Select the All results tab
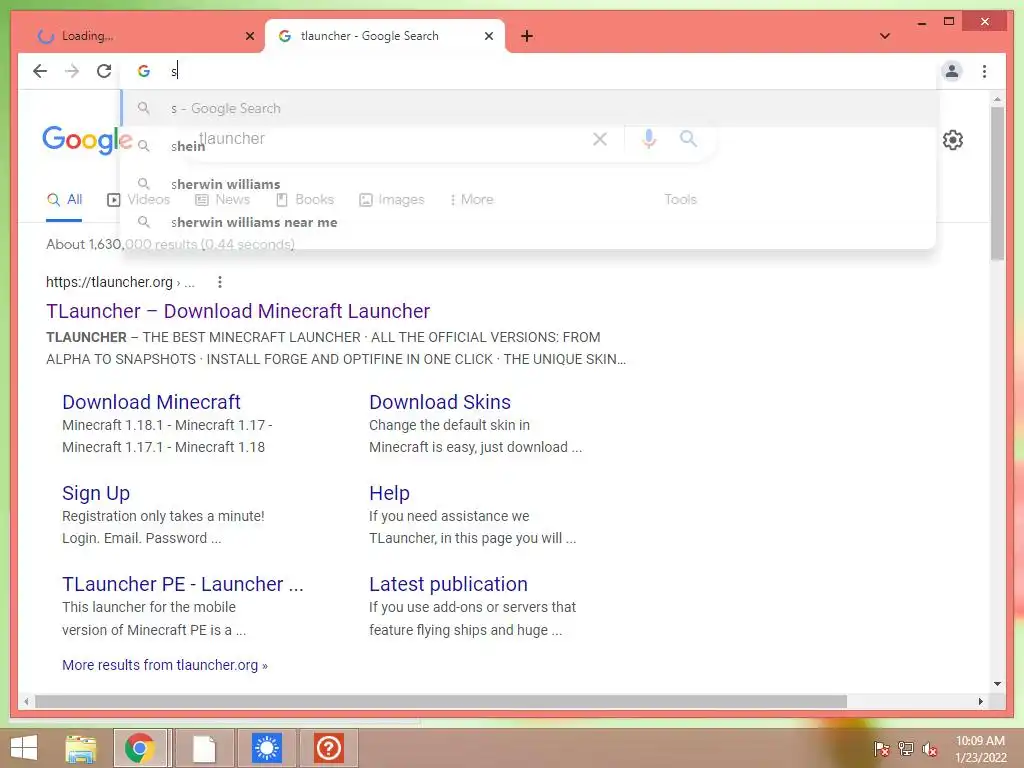Screen dimensions: 1024x768 [64, 200]
